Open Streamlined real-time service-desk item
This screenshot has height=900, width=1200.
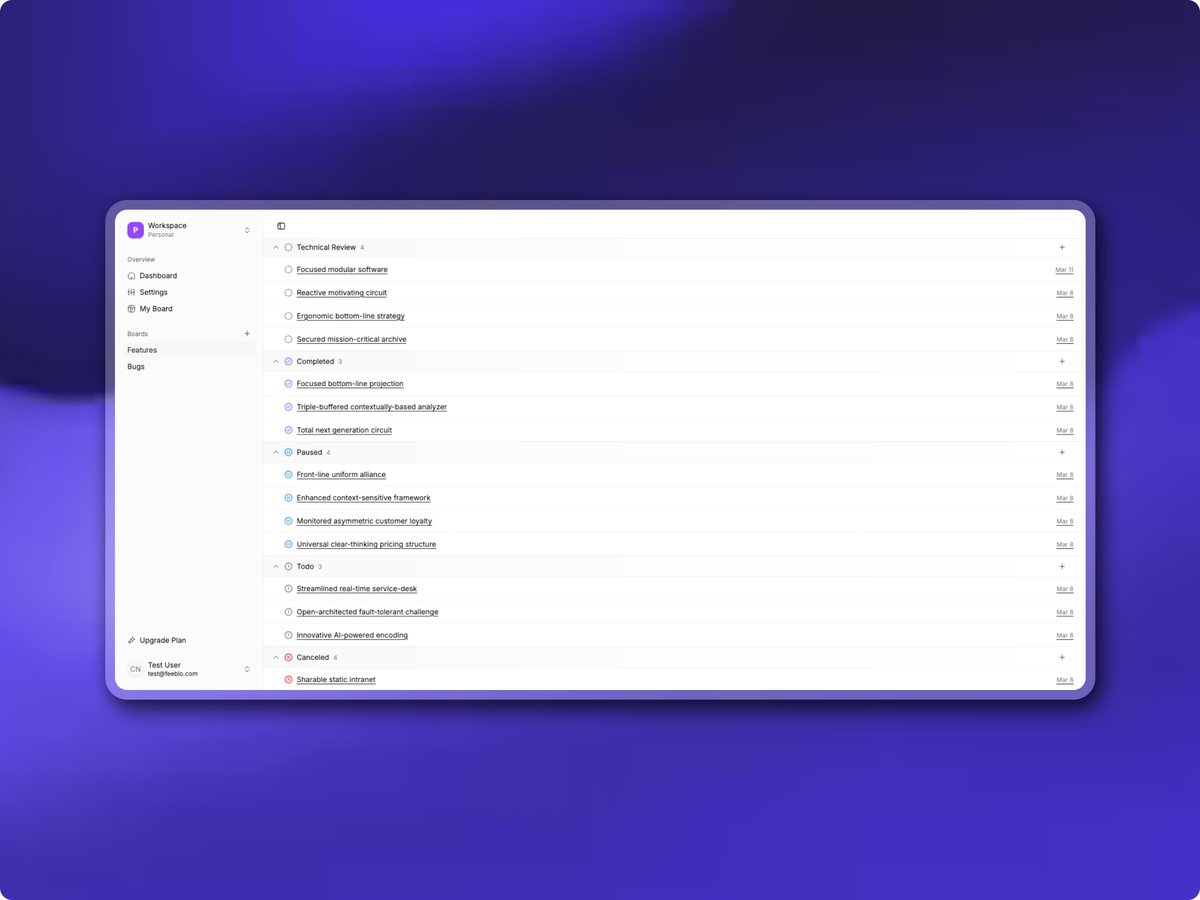[357, 589]
